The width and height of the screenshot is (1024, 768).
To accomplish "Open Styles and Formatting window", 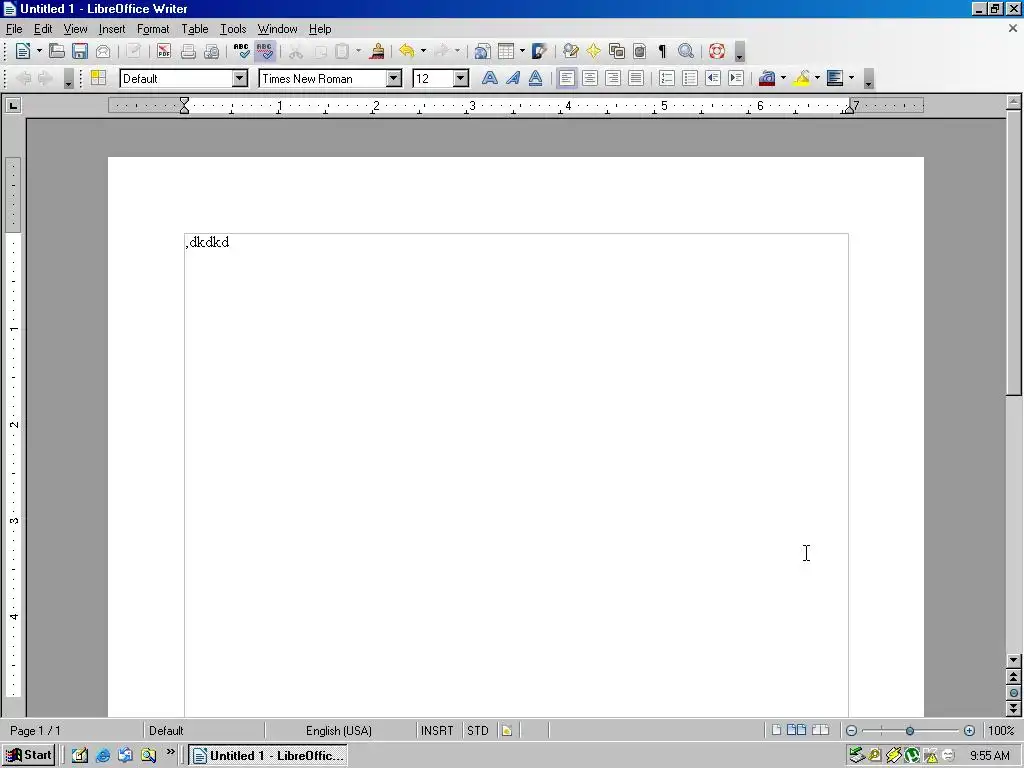I will tap(99, 78).
